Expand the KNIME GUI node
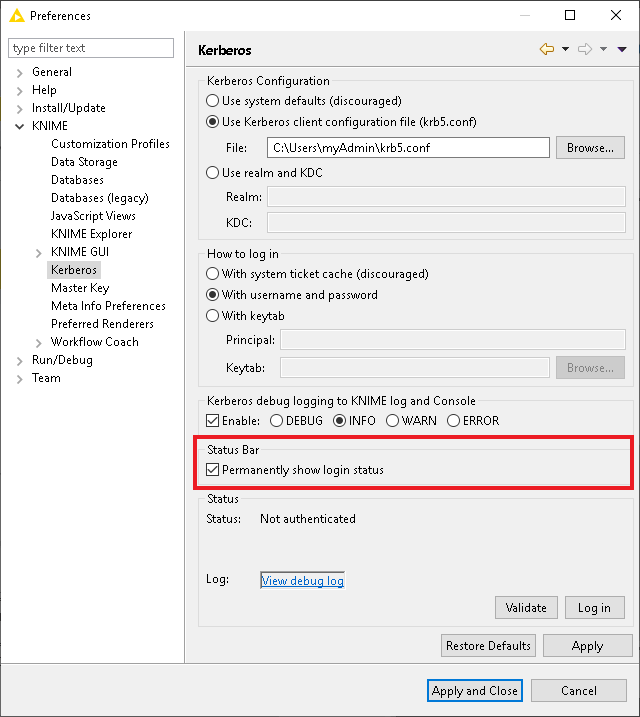This screenshot has width=640, height=717. (38, 253)
